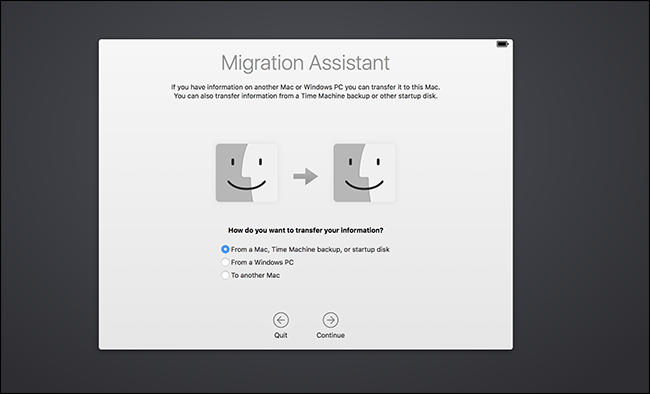Click the battery status icon
The image size is (650, 394).
click(x=502, y=44)
